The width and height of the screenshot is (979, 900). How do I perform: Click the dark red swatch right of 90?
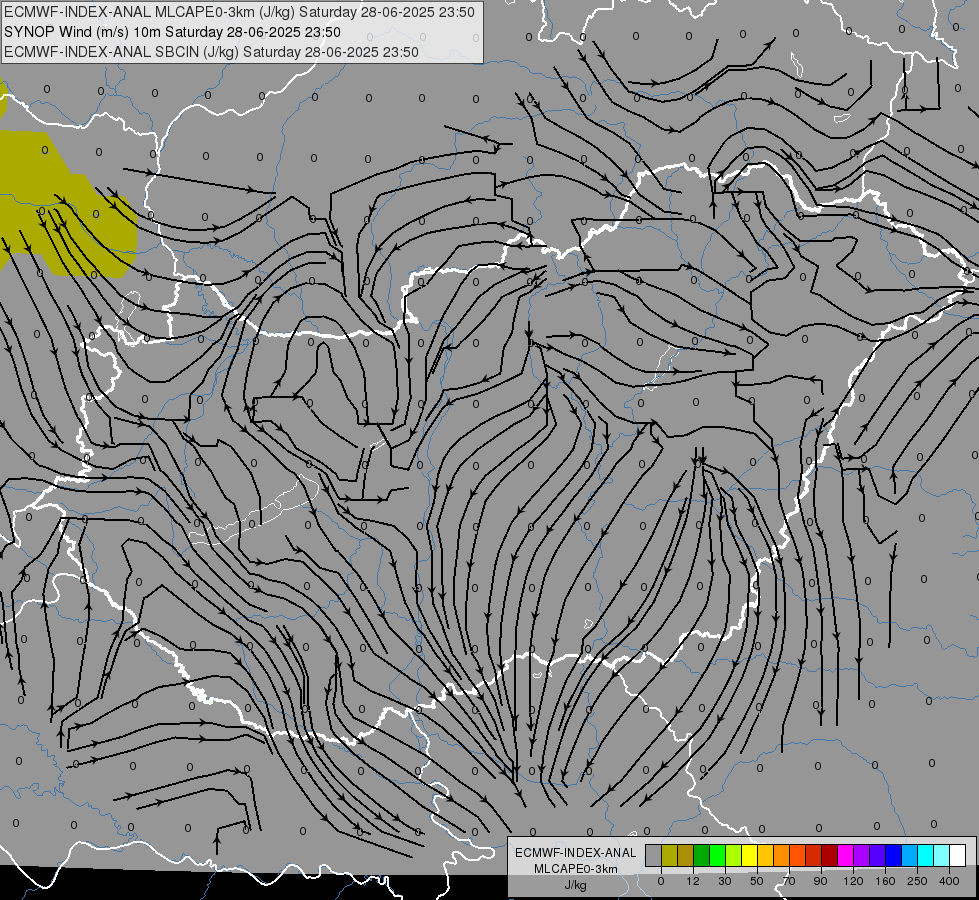coord(830,855)
